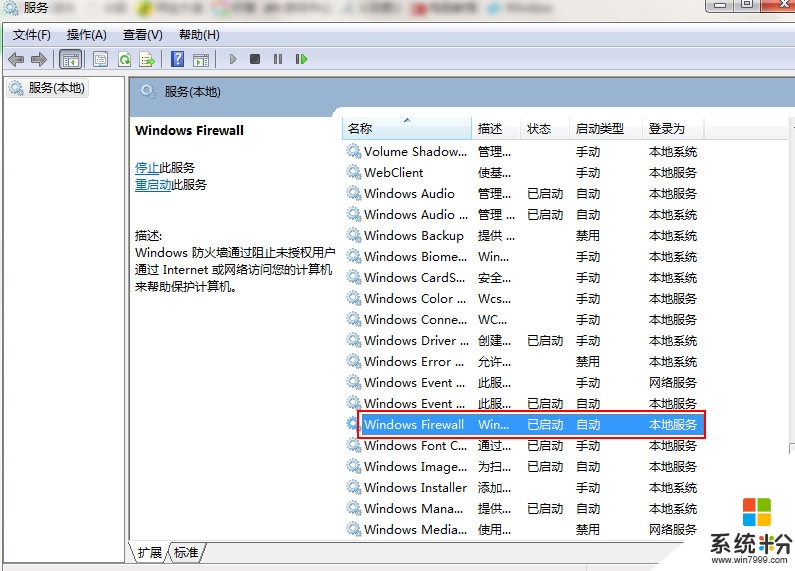Sort by the 描述 column header
Image resolution: width=795 pixels, height=571 pixels.
(x=496, y=129)
